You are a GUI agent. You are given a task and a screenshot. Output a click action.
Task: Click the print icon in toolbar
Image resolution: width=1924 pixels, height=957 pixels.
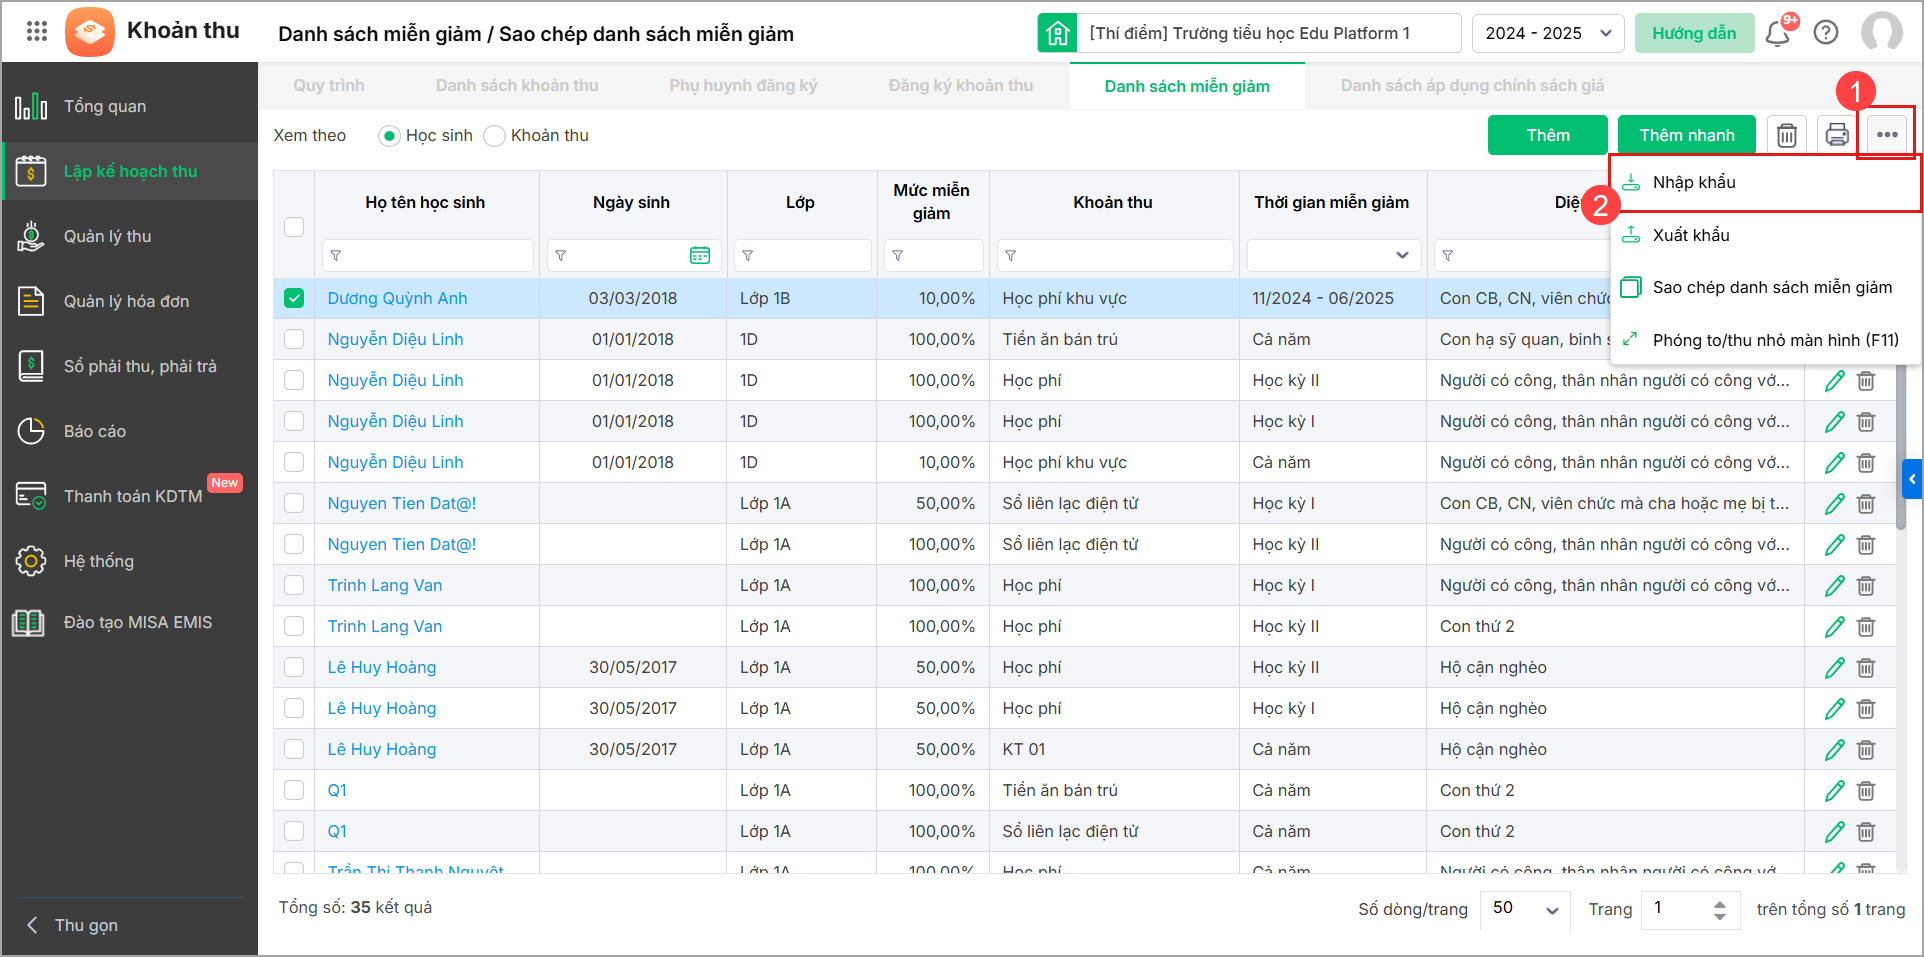pos(1836,135)
